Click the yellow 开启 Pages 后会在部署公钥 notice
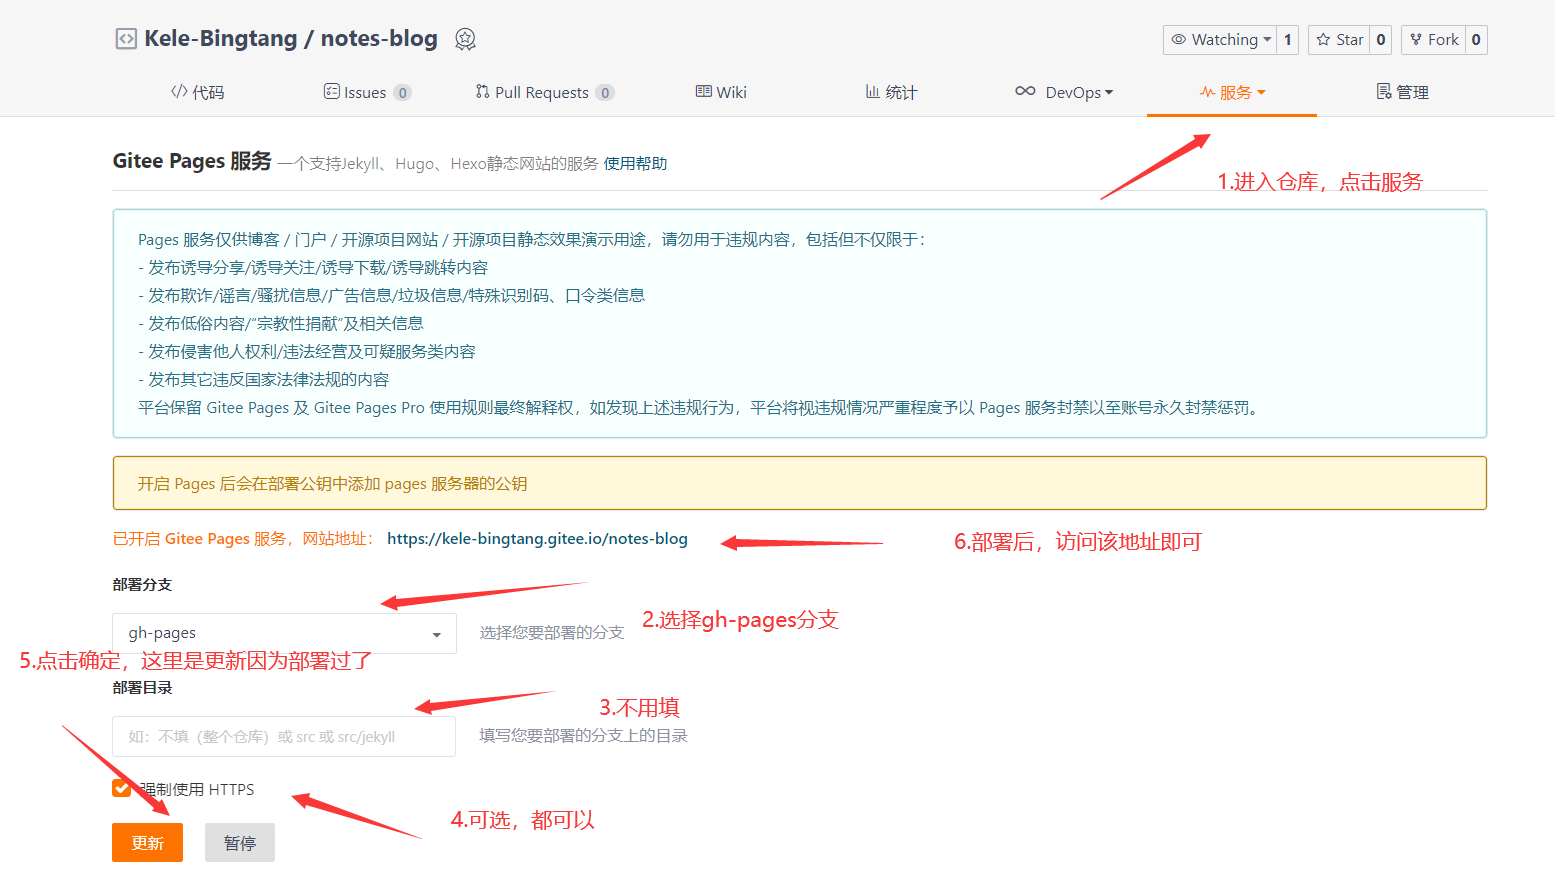This screenshot has height=875, width=1555. (x=800, y=483)
